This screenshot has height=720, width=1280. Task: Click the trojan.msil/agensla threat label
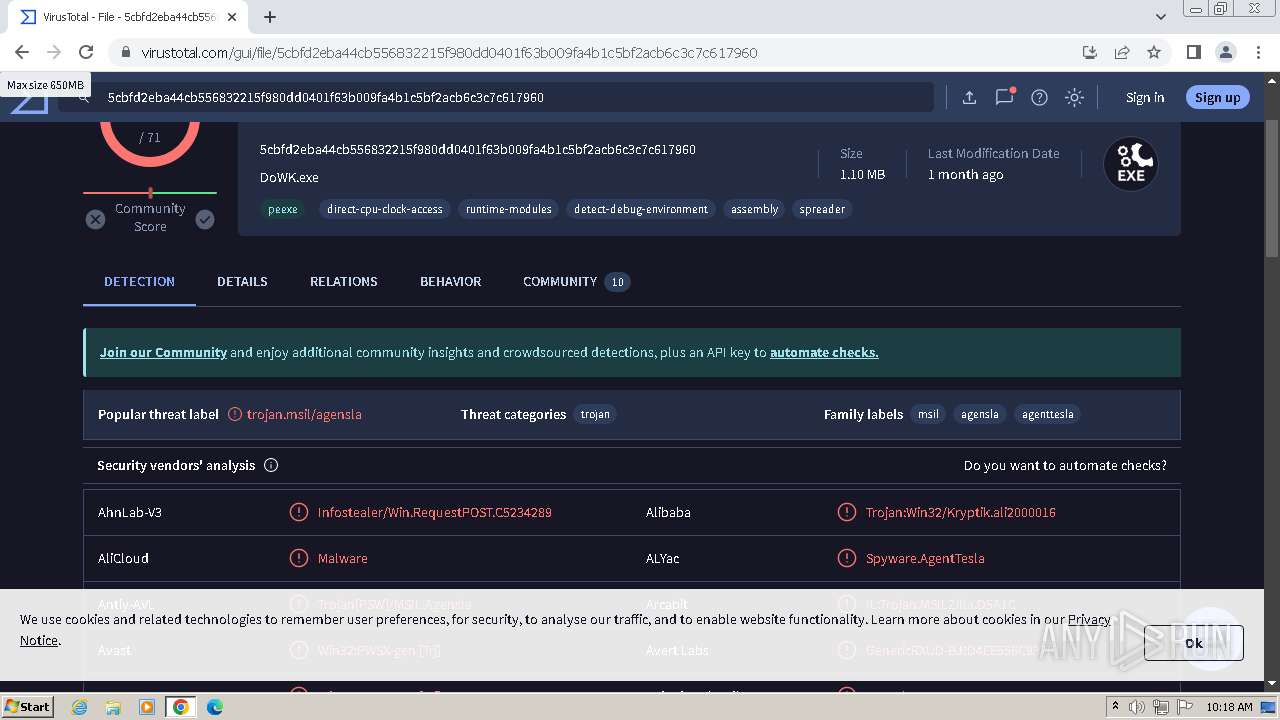304,414
